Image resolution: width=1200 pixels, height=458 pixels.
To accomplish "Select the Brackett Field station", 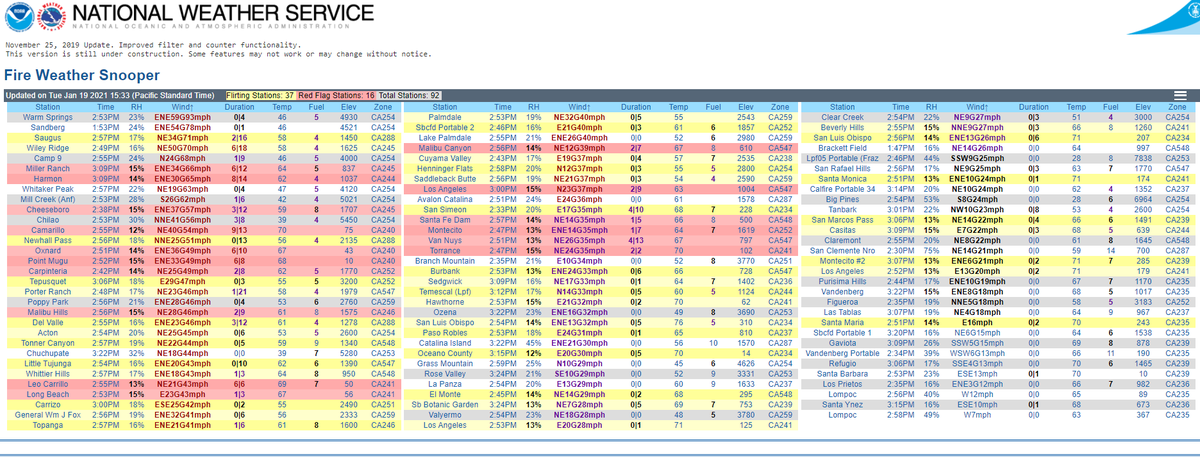I will (x=842, y=147).
